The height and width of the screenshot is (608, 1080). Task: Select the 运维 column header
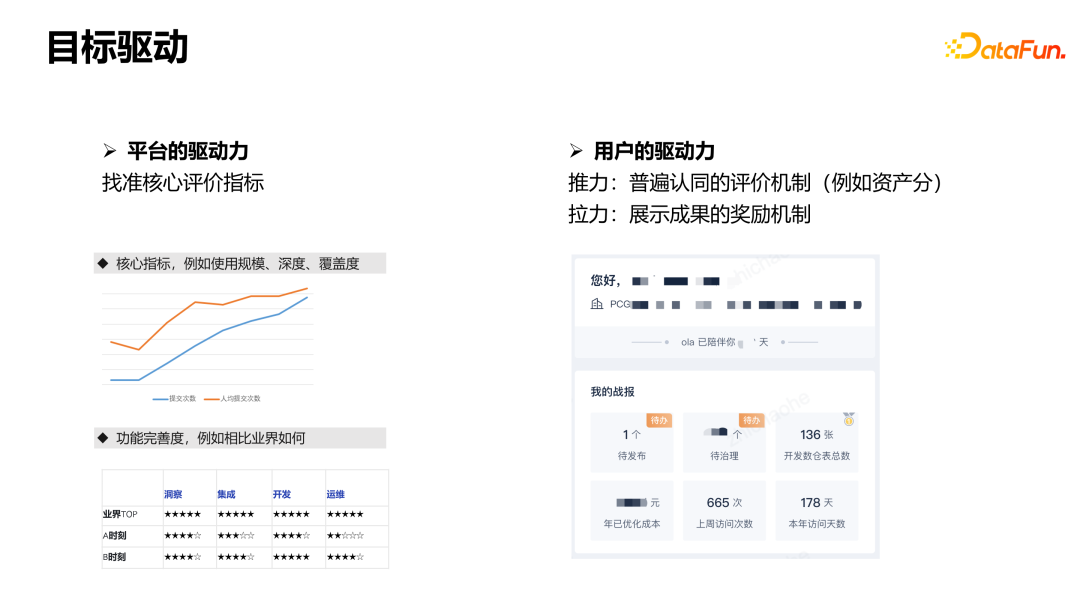coord(335,494)
